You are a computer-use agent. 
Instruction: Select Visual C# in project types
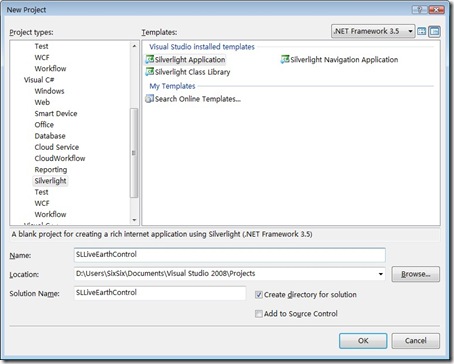click(x=39, y=80)
